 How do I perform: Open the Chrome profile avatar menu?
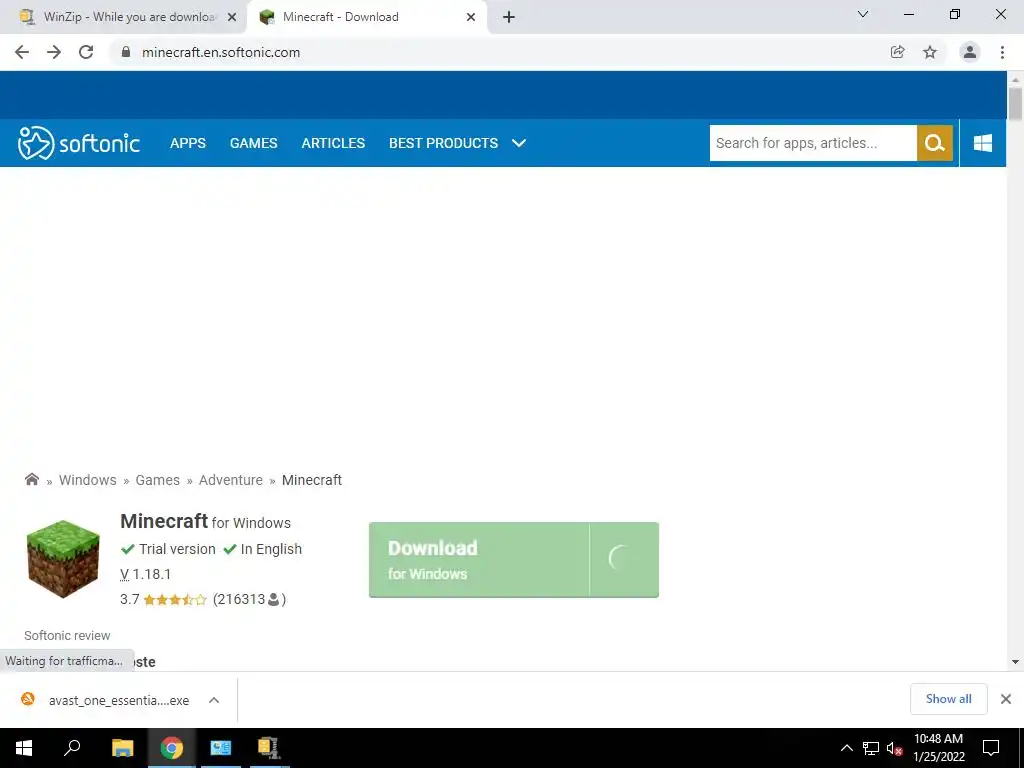970,52
